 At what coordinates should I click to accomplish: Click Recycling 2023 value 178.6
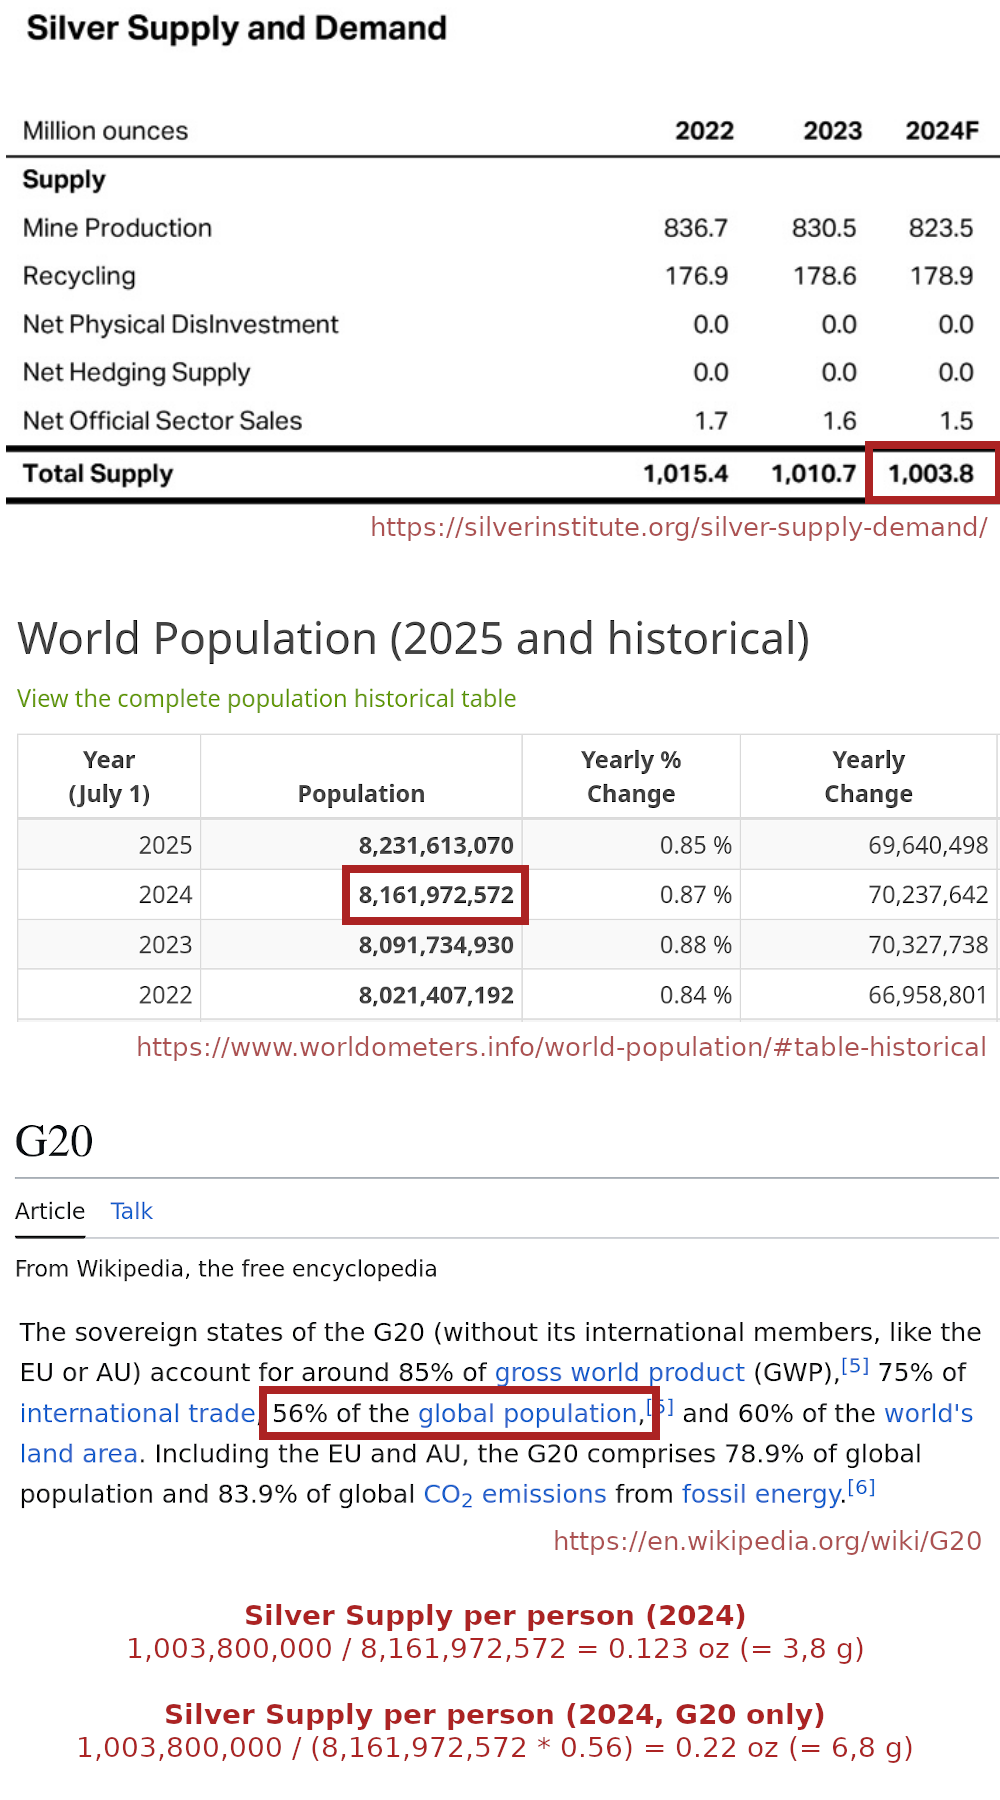click(x=825, y=276)
